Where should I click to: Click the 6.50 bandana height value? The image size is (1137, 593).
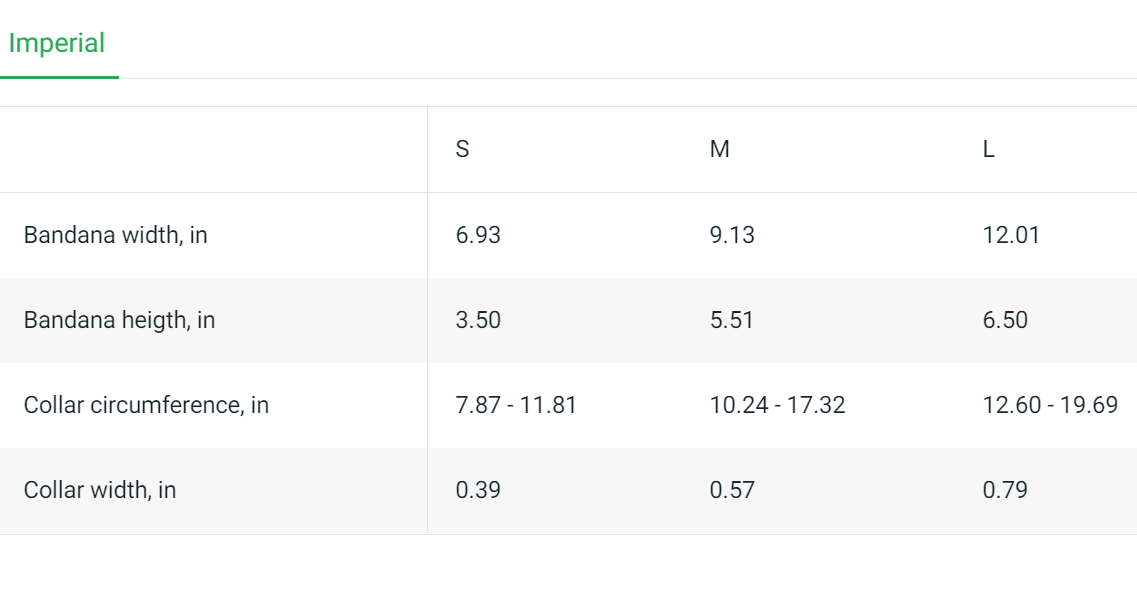1005,321
